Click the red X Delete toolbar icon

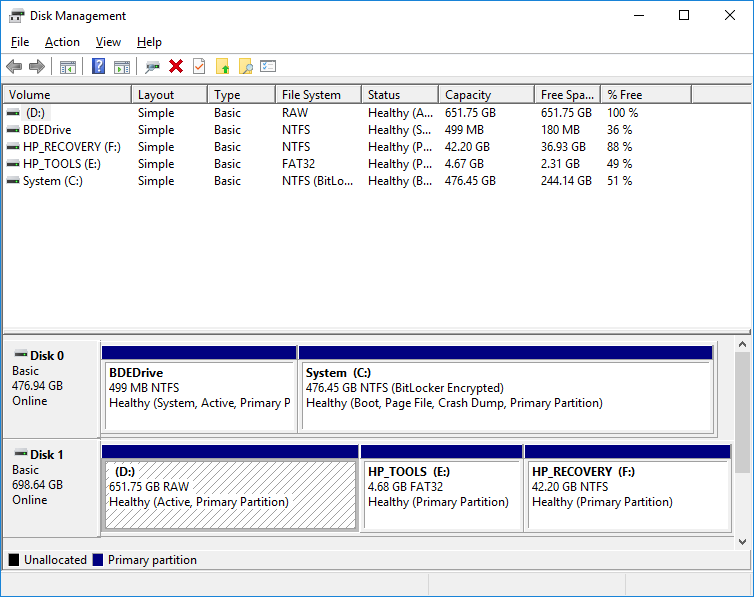[x=176, y=67]
